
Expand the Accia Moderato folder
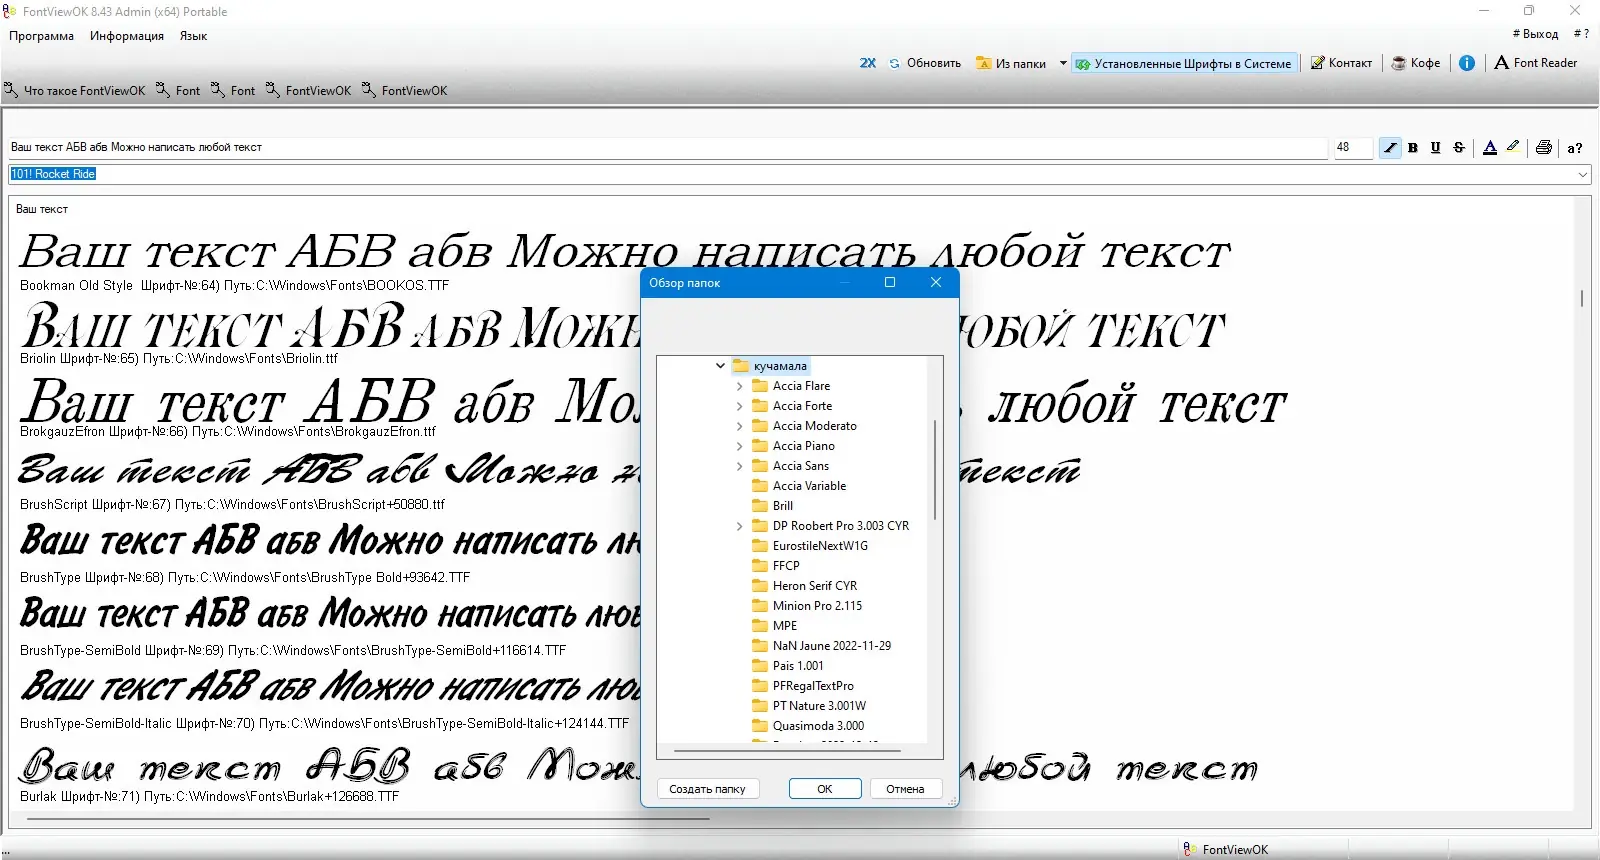[x=740, y=426]
